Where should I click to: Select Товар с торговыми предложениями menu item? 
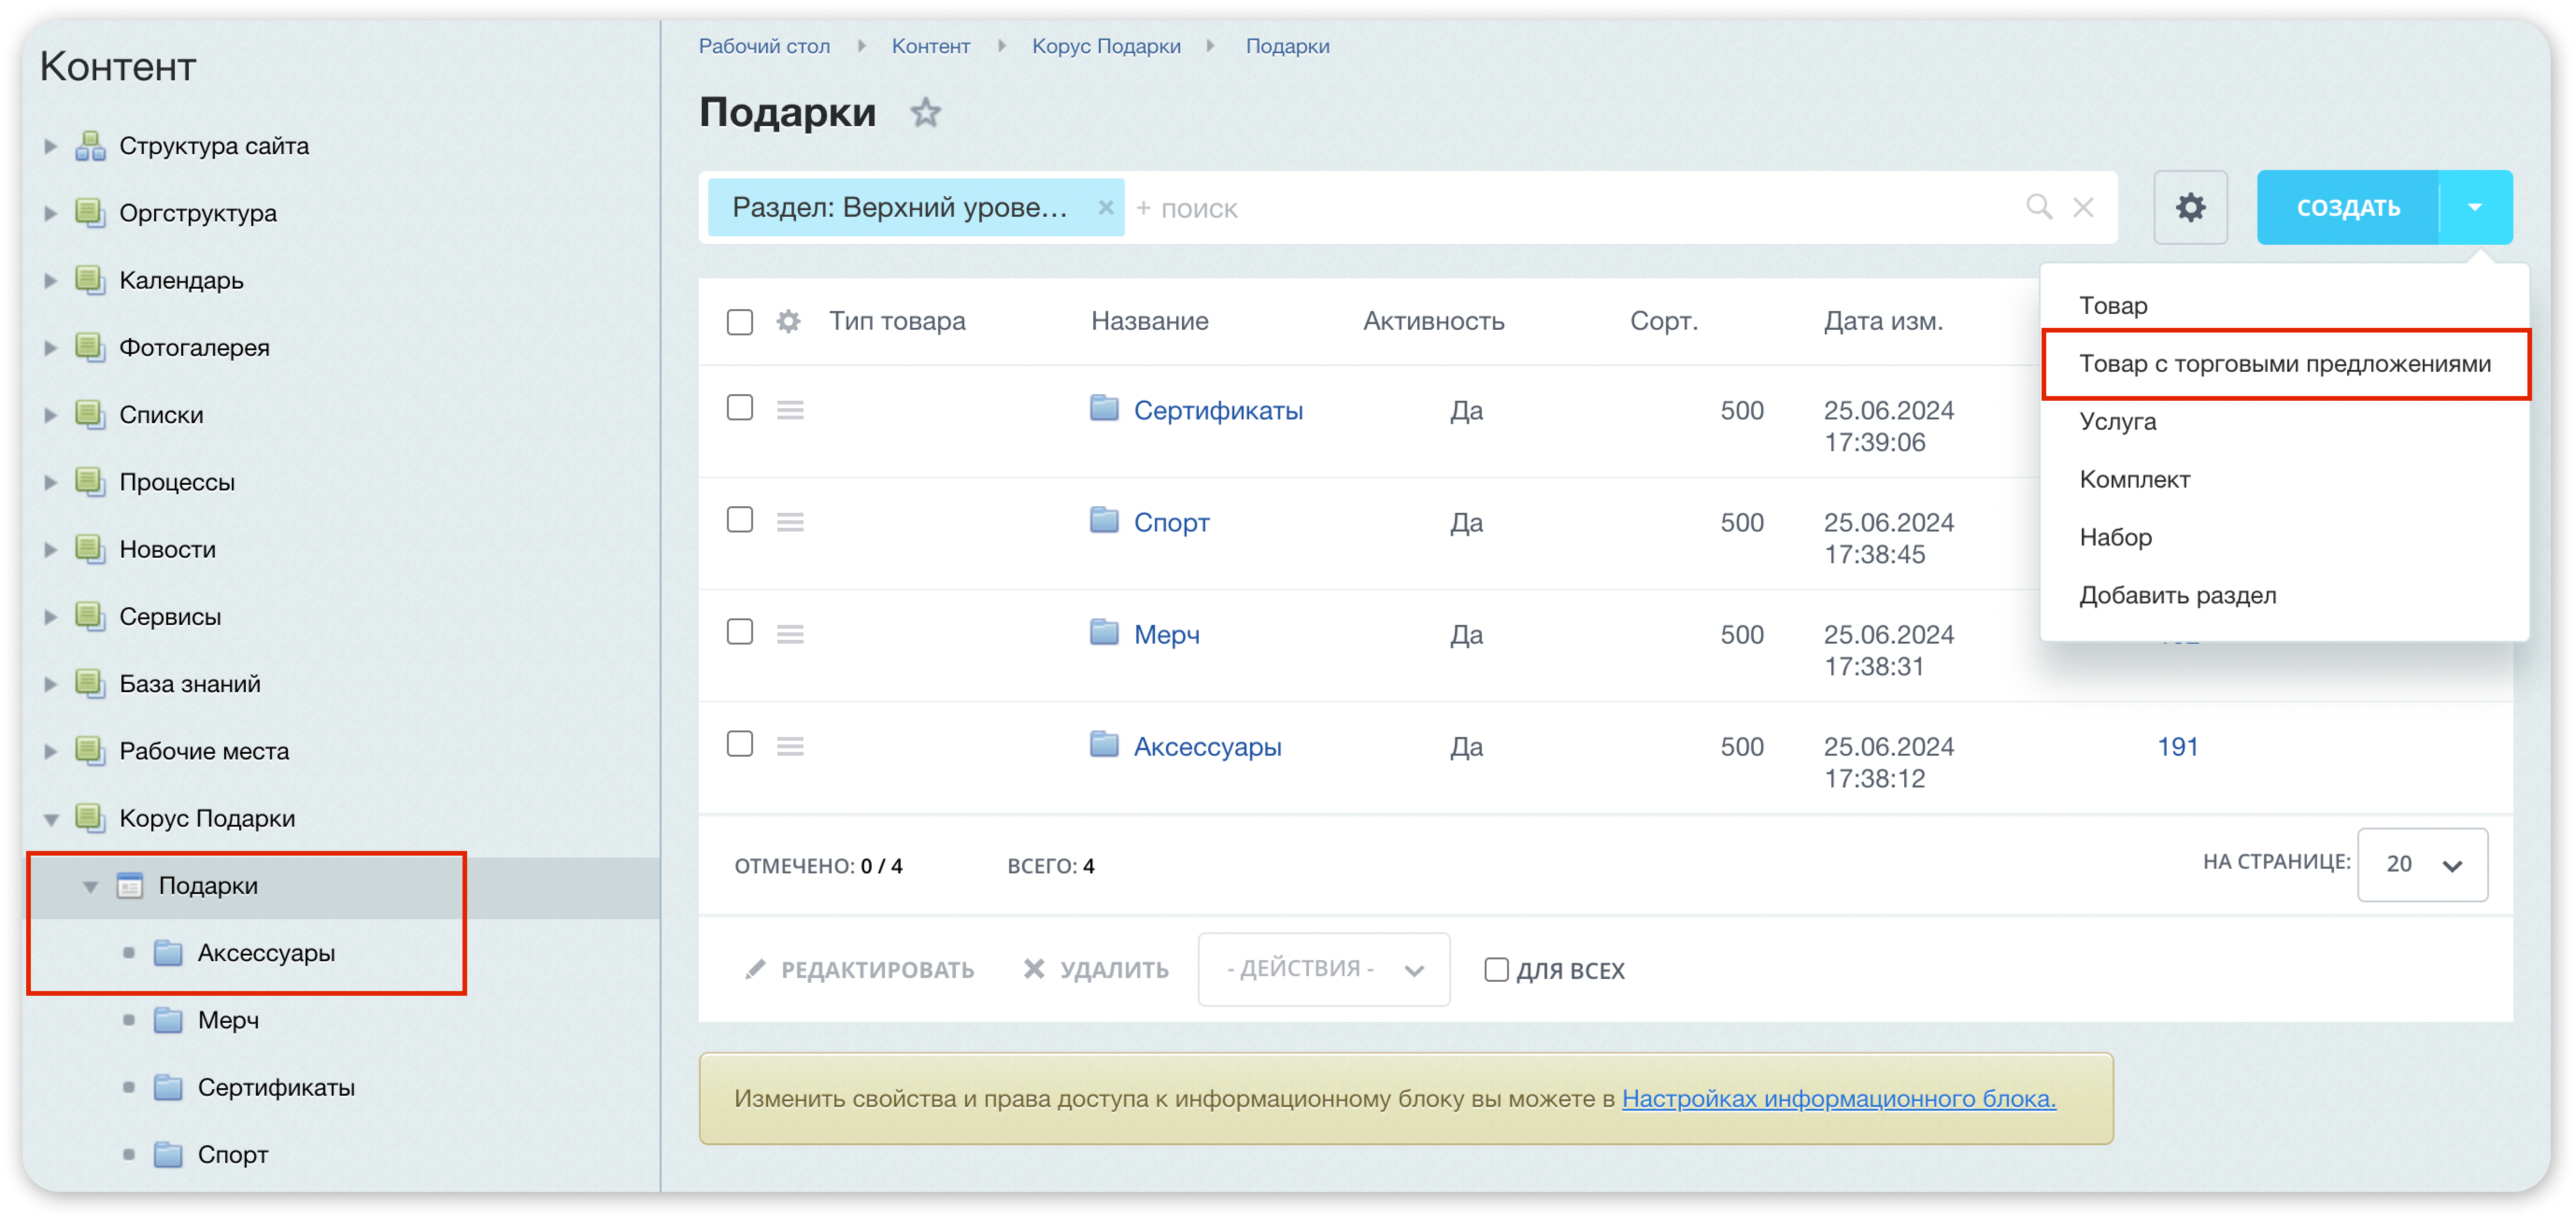point(2285,364)
